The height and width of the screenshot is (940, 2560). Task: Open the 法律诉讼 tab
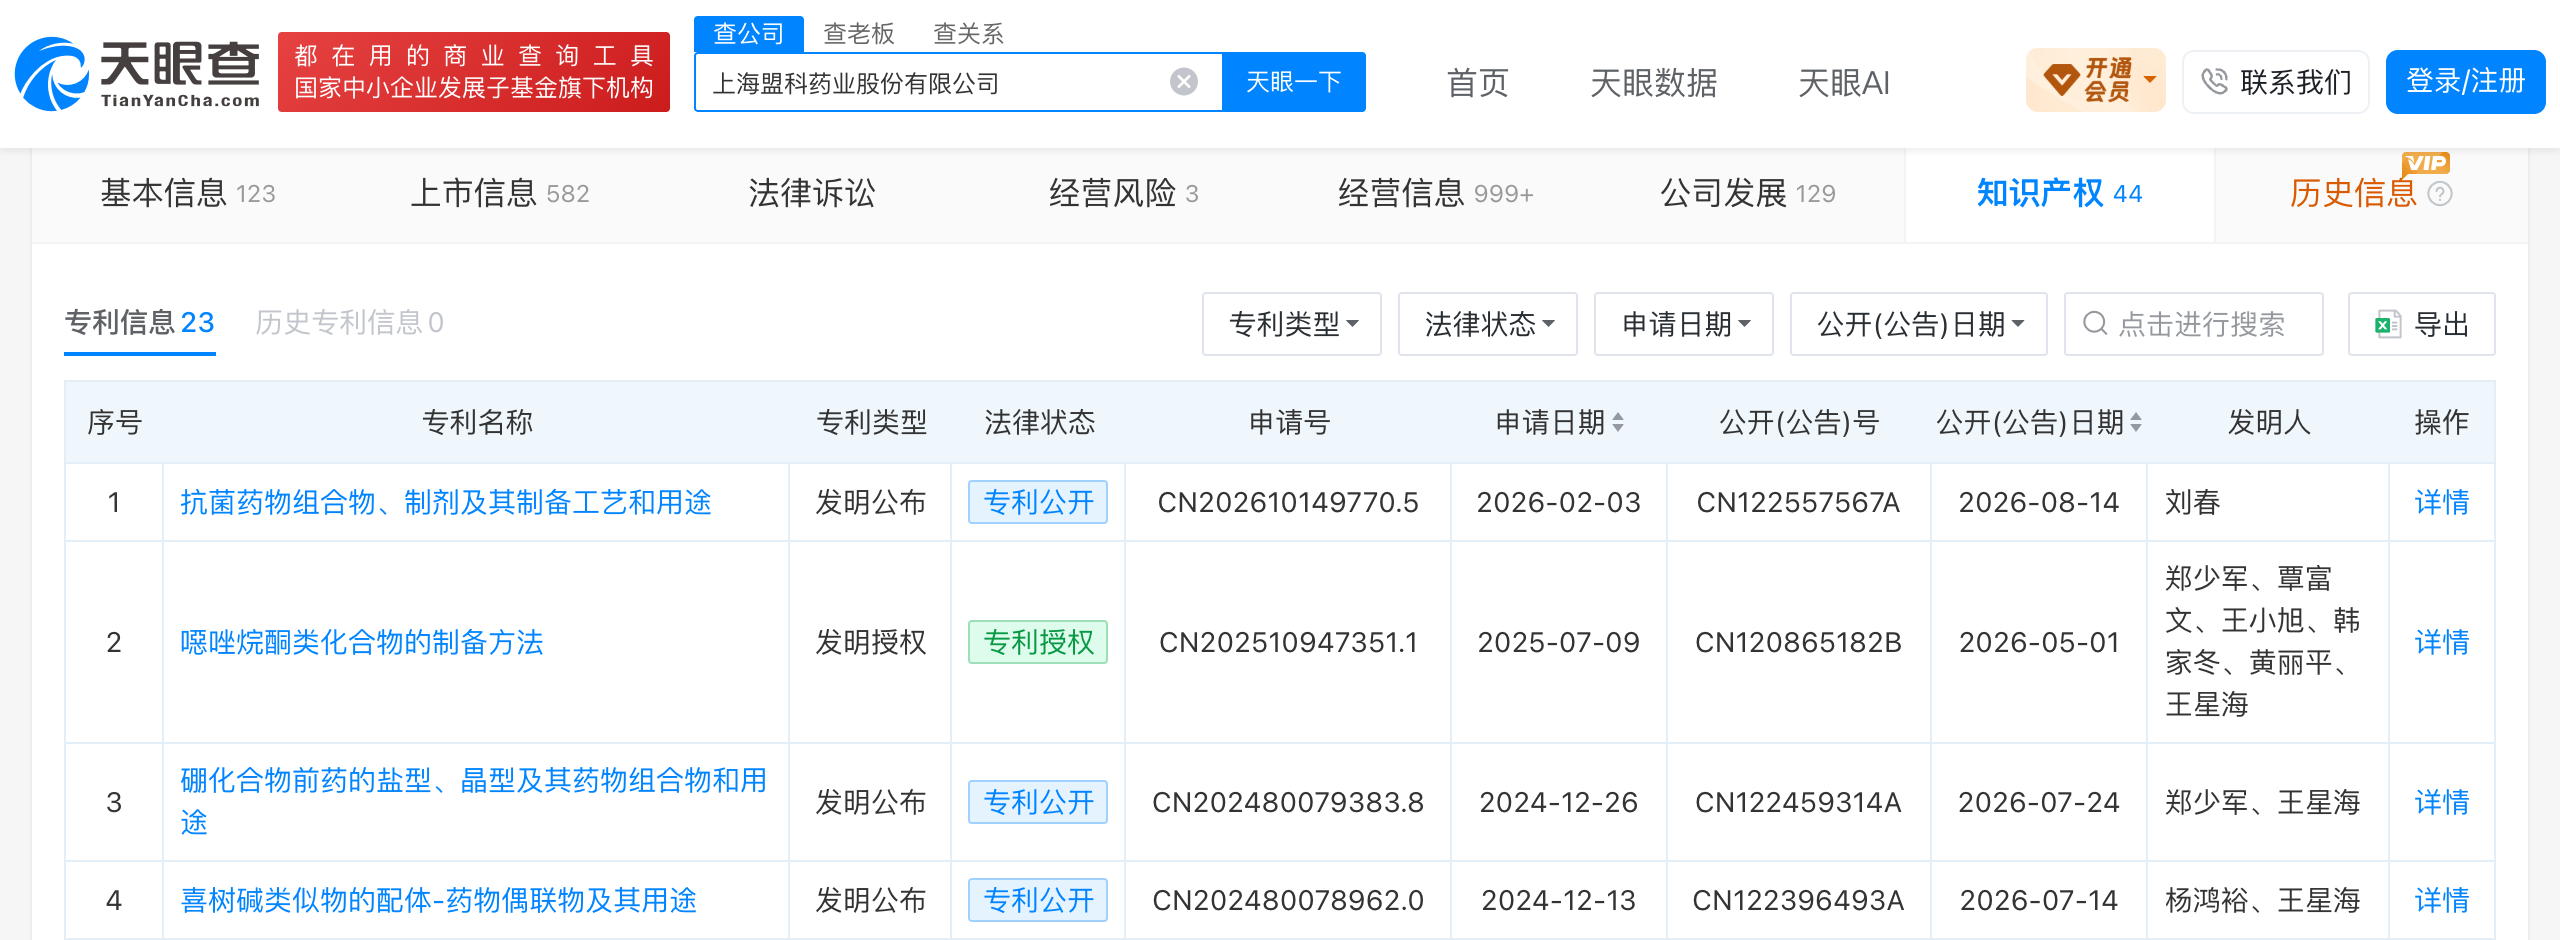[812, 193]
